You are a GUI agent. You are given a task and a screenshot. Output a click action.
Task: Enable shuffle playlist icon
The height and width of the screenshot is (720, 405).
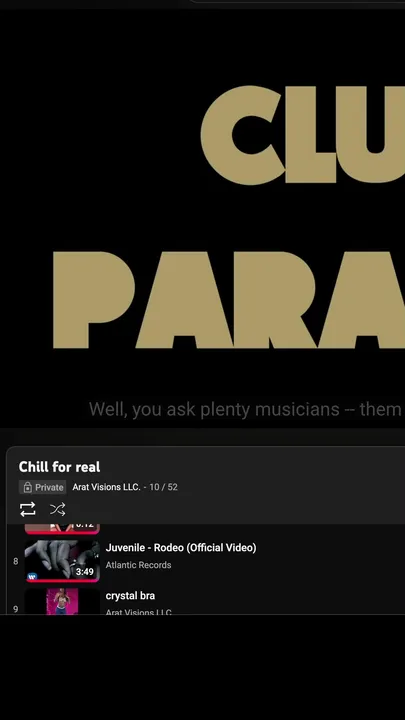(57, 509)
